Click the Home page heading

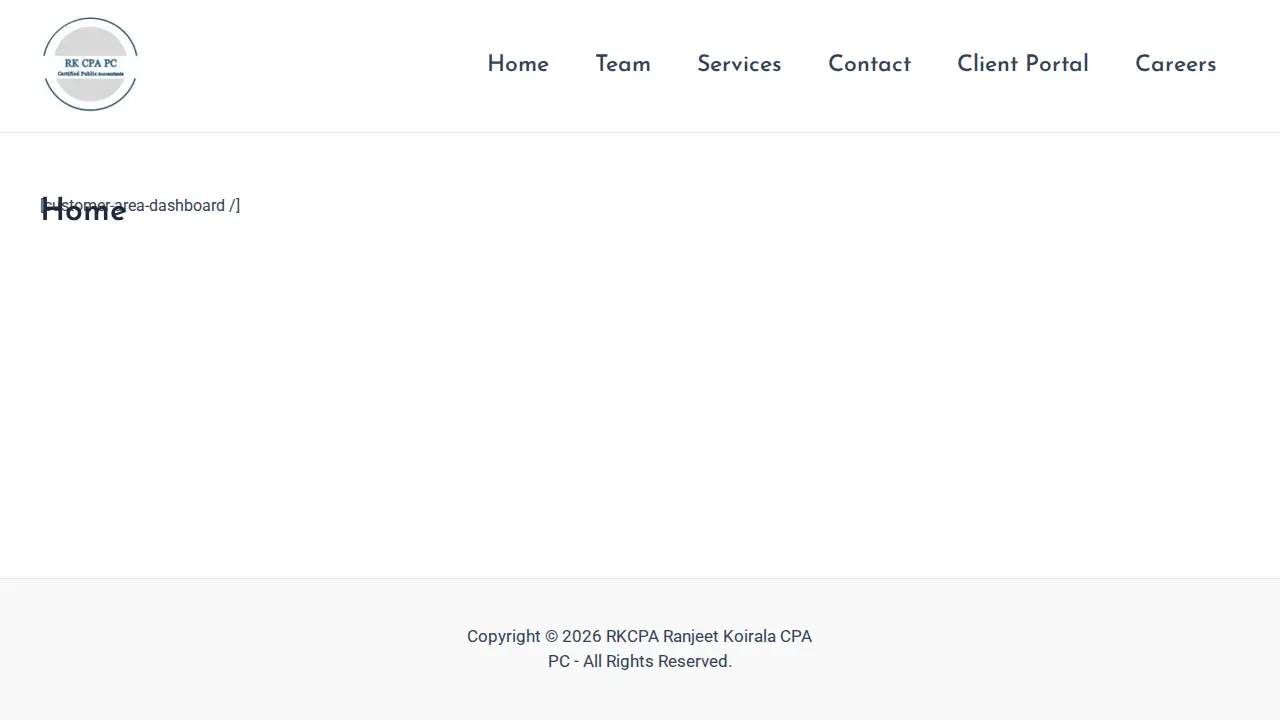point(83,211)
